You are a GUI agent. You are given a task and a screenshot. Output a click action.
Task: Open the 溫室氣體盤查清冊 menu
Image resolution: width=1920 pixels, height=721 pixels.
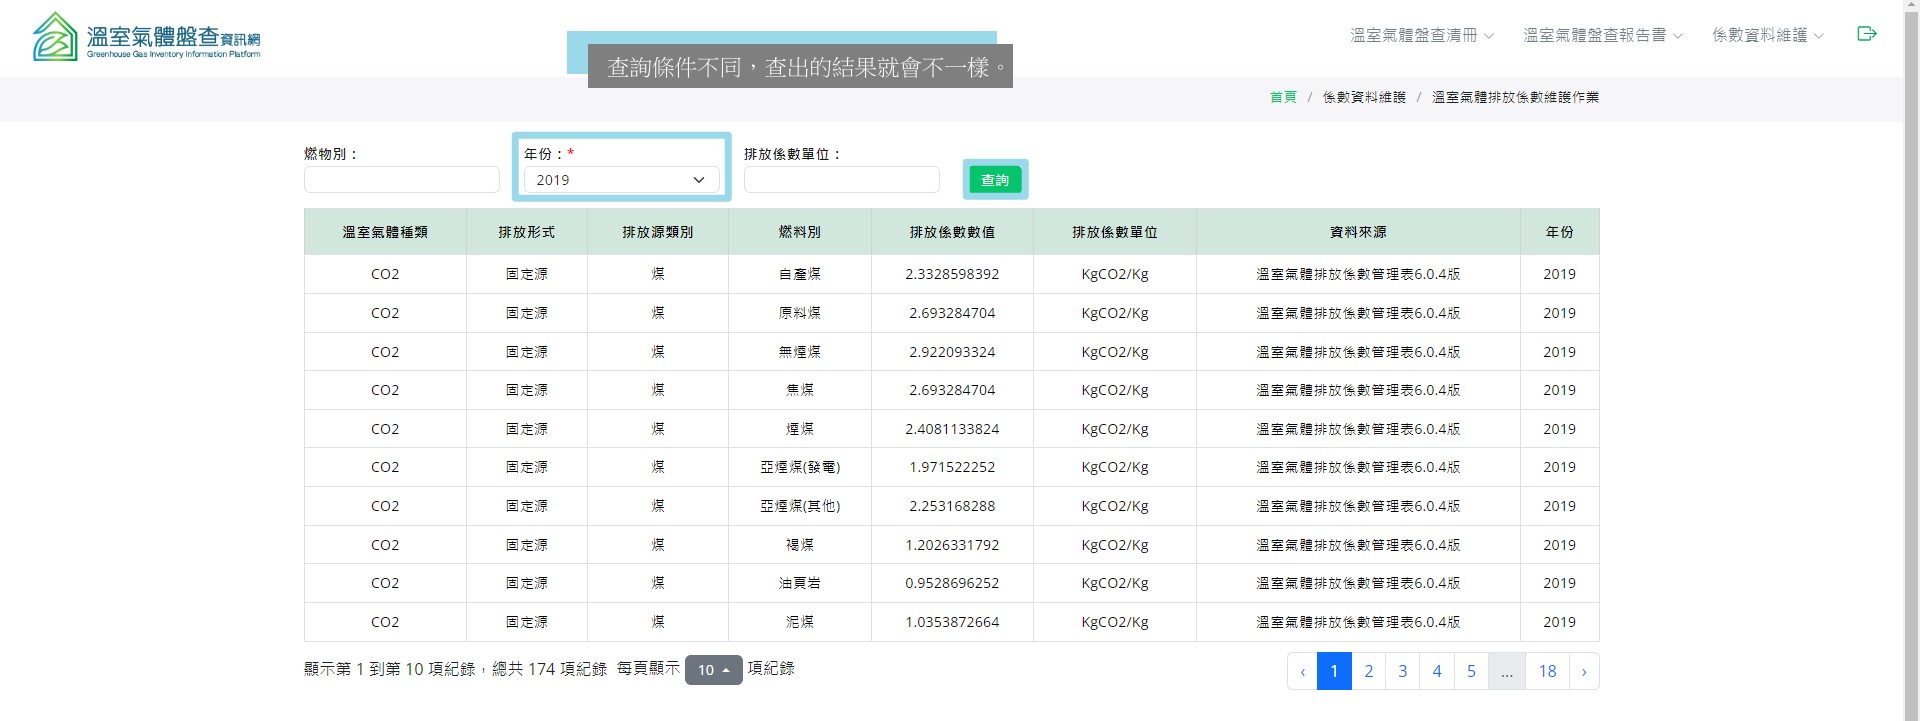coord(1421,35)
